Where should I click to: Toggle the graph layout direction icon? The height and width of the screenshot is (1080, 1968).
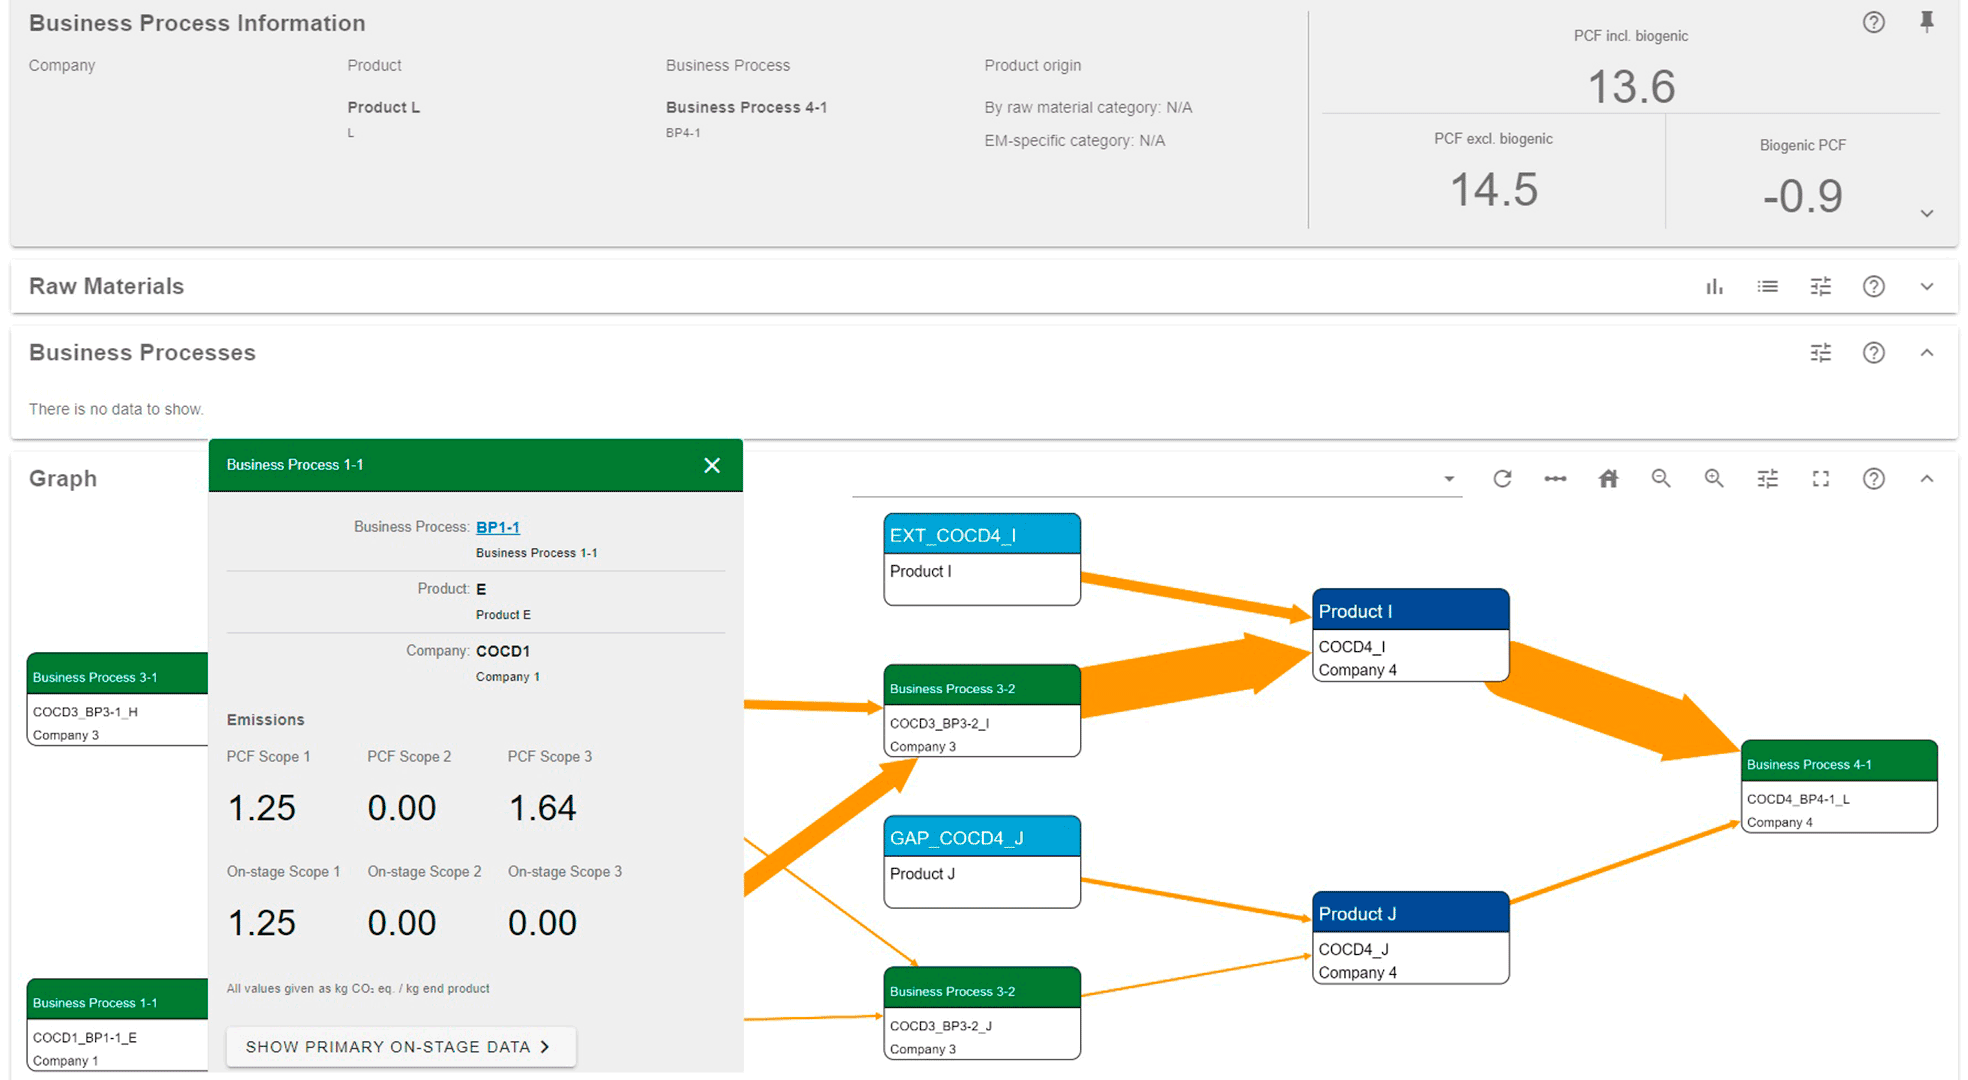click(x=1555, y=479)
